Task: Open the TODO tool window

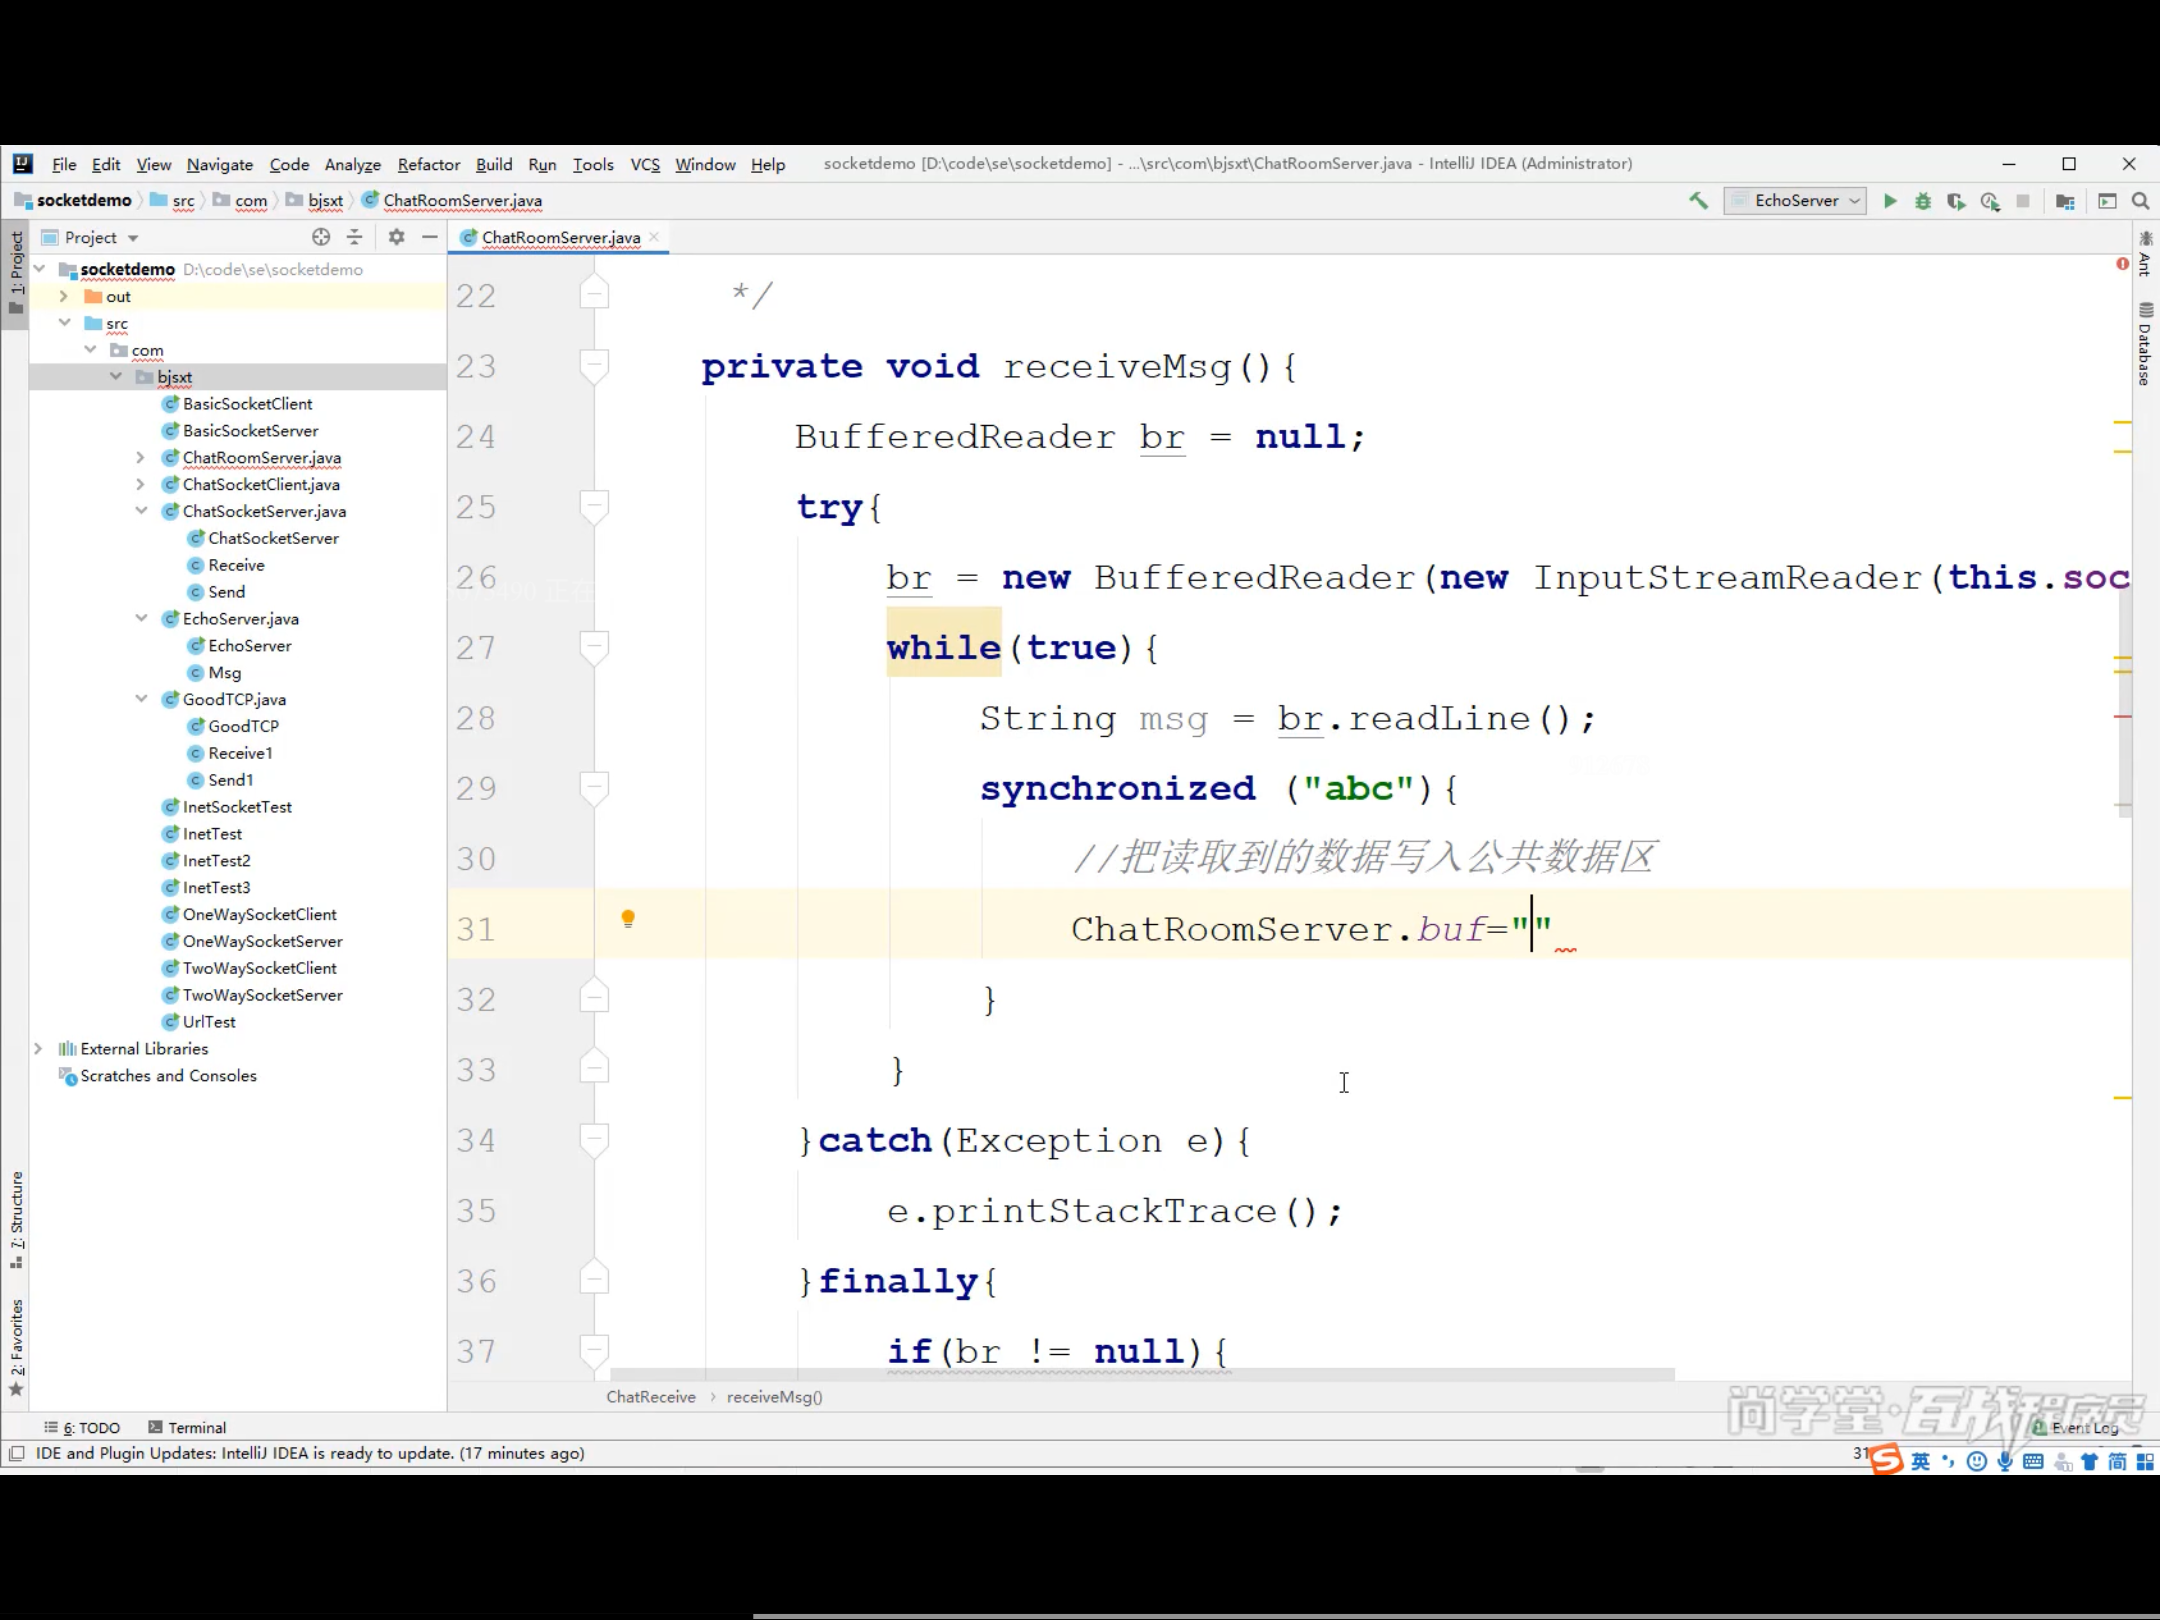Action: (x=82, y=1427)
